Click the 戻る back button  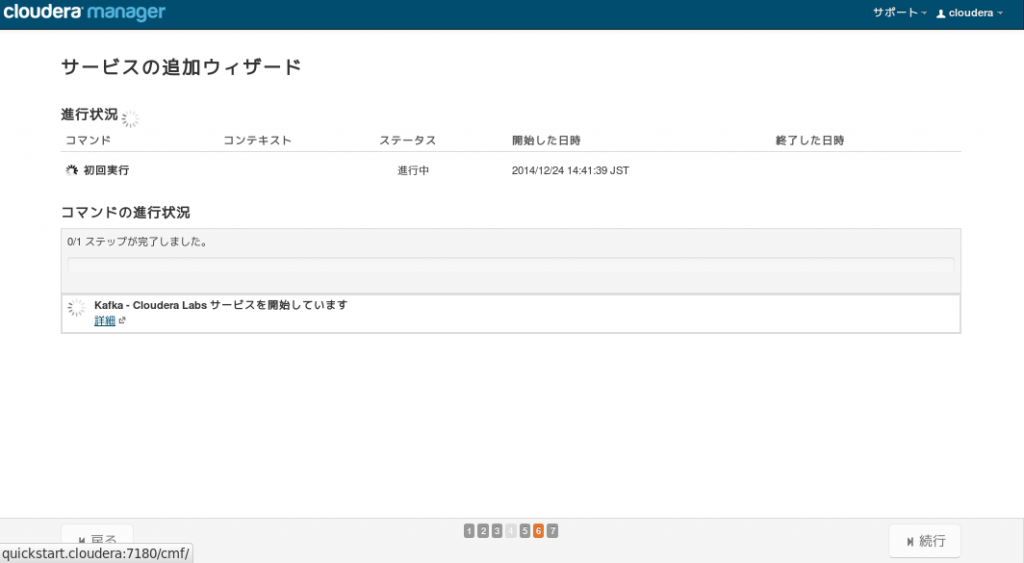97,541
